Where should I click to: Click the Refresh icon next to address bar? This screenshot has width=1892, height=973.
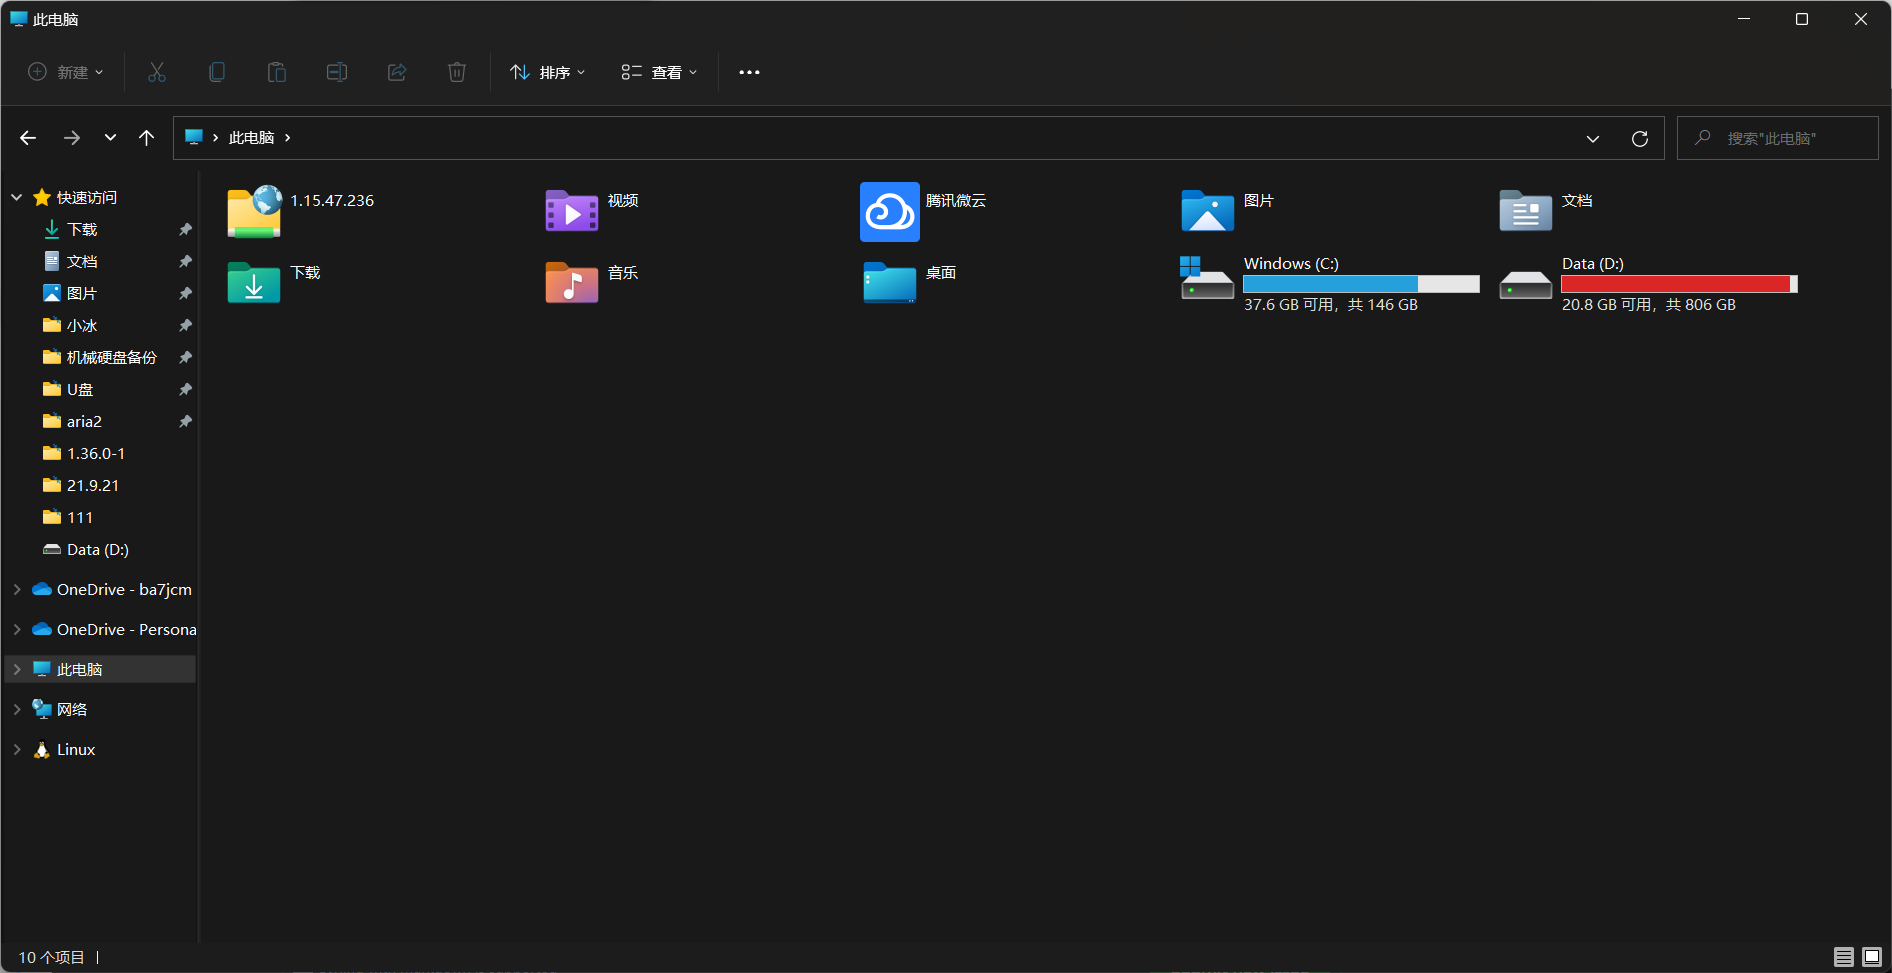1640,137
